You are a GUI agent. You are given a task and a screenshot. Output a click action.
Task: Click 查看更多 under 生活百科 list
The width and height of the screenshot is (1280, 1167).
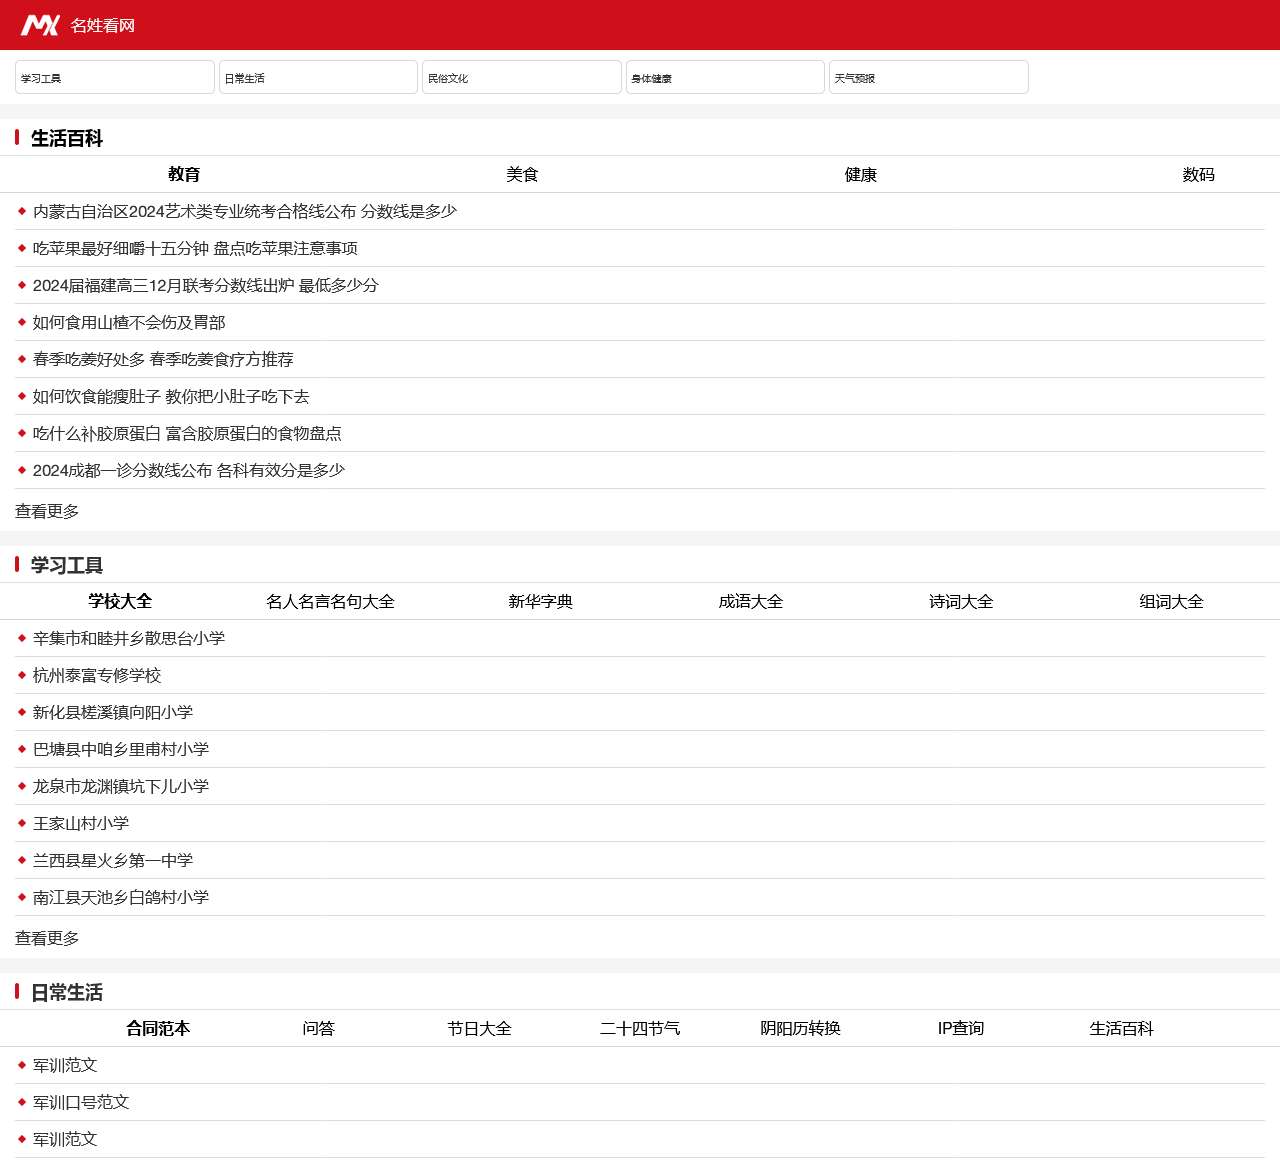click(x=47, y=511)
